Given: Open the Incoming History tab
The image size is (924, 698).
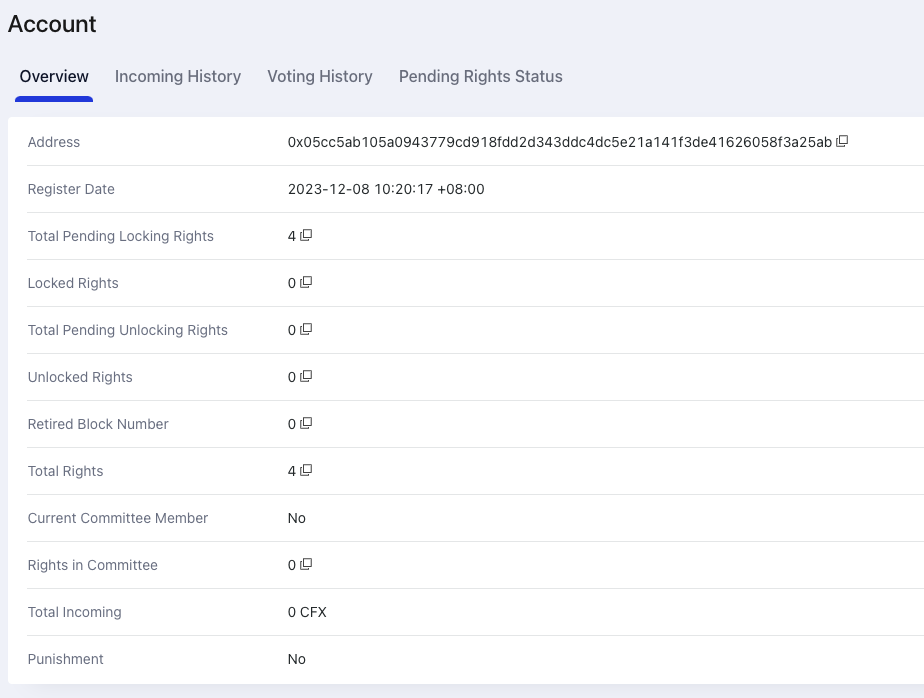Looking at the screenshot, I should (178, 77).
